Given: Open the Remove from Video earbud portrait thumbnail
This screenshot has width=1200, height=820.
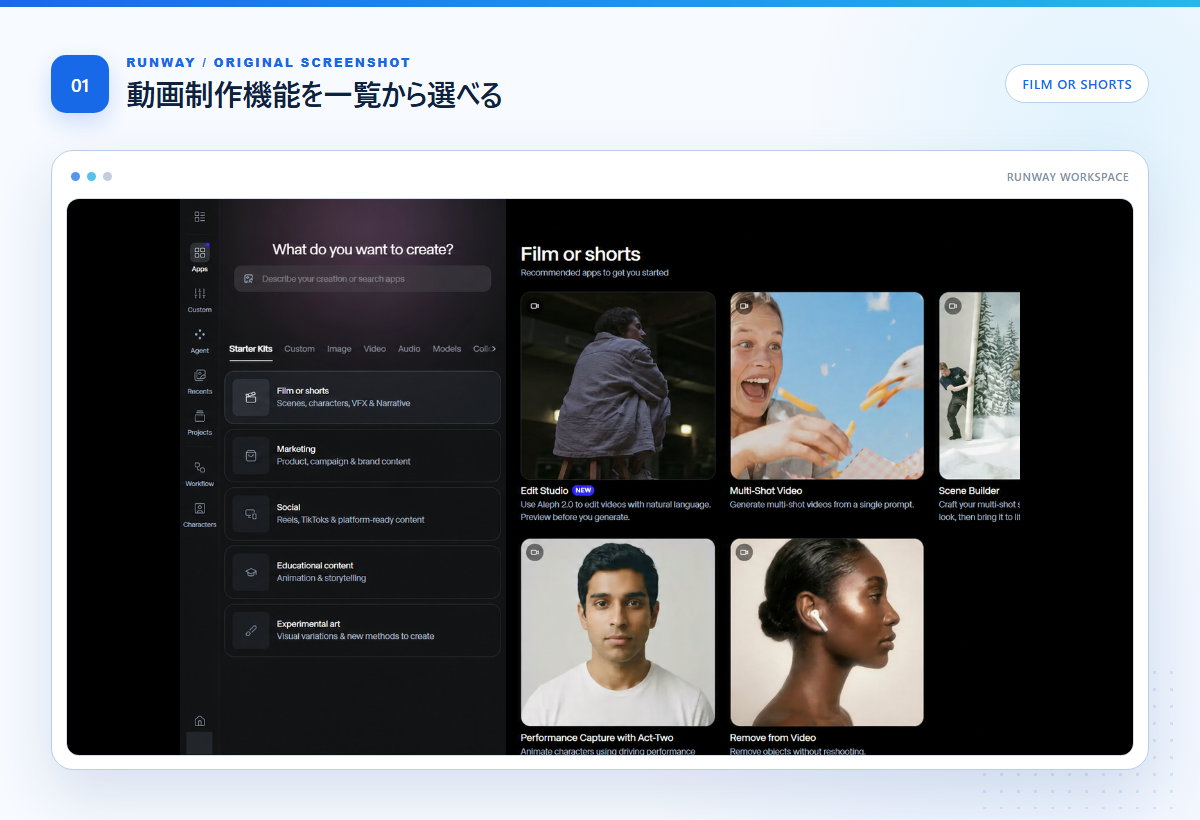Looking at the screenshot, I should [827, 632].
